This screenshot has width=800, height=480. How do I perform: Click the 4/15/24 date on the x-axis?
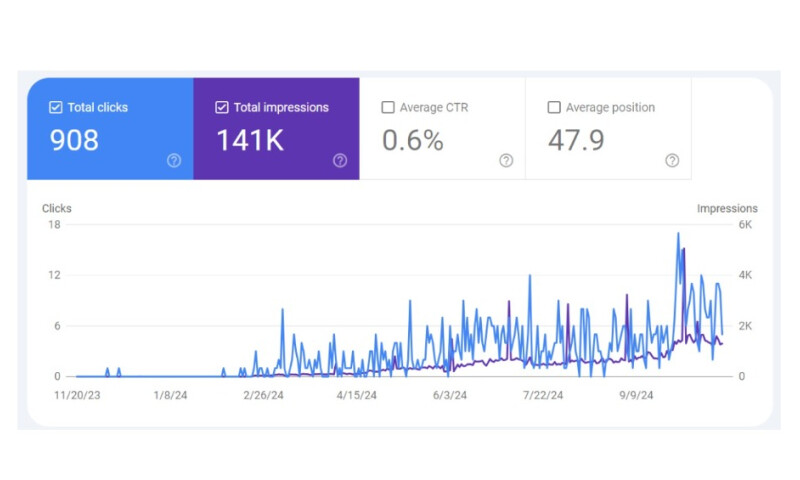(356, 396)
